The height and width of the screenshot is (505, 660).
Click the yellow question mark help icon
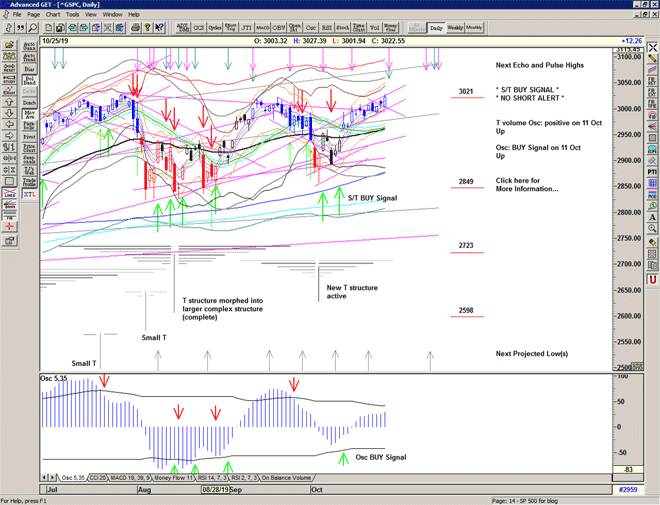pos(147,28)
